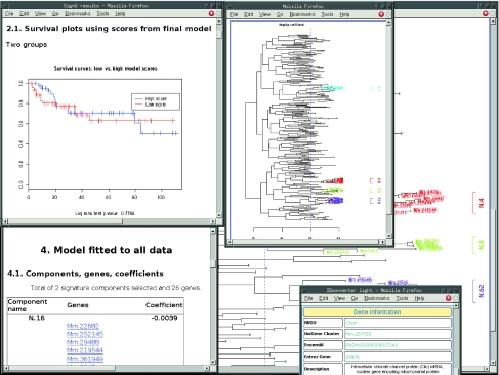This screenshot has height=375, width=499.
Task: Open the File menu in SignS results window
Action: (x=9, y=14)
